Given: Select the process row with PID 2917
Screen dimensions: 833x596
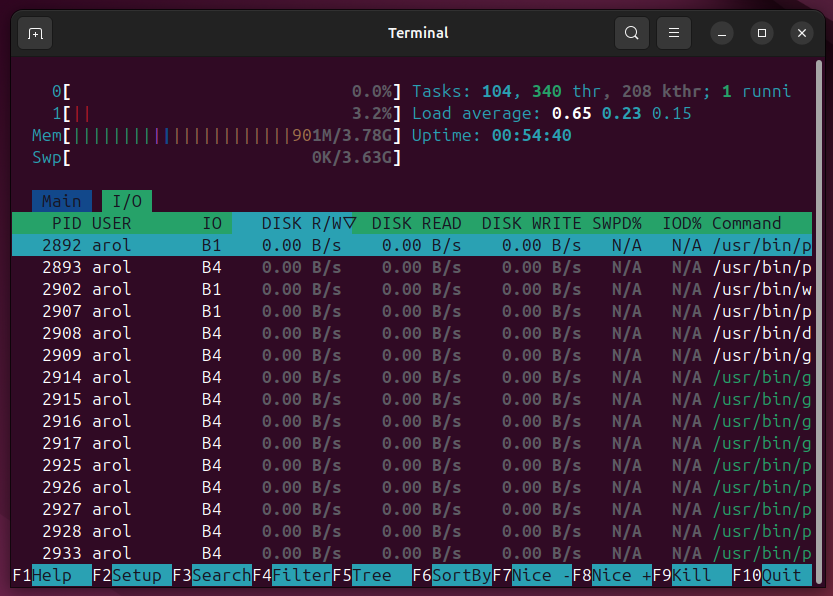Looking at the screenshot, I should (x=412, y=444).
